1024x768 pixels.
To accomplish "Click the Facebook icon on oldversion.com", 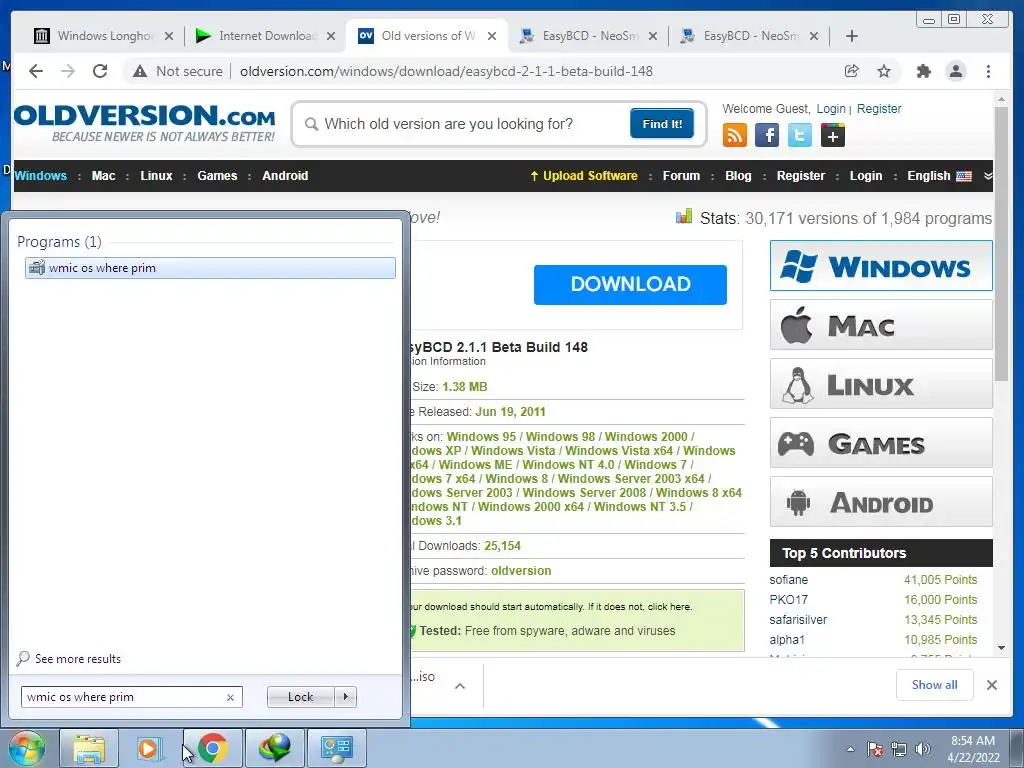I will pyautogui.click(x=767, y=135).
